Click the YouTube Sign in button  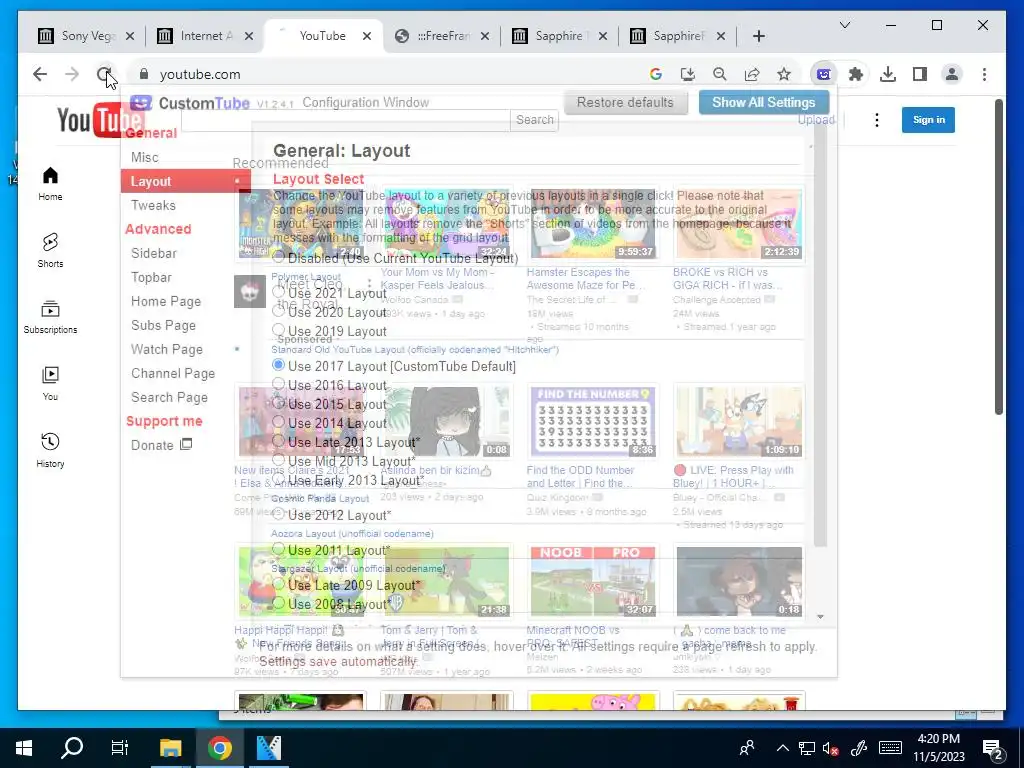[928, 120]
